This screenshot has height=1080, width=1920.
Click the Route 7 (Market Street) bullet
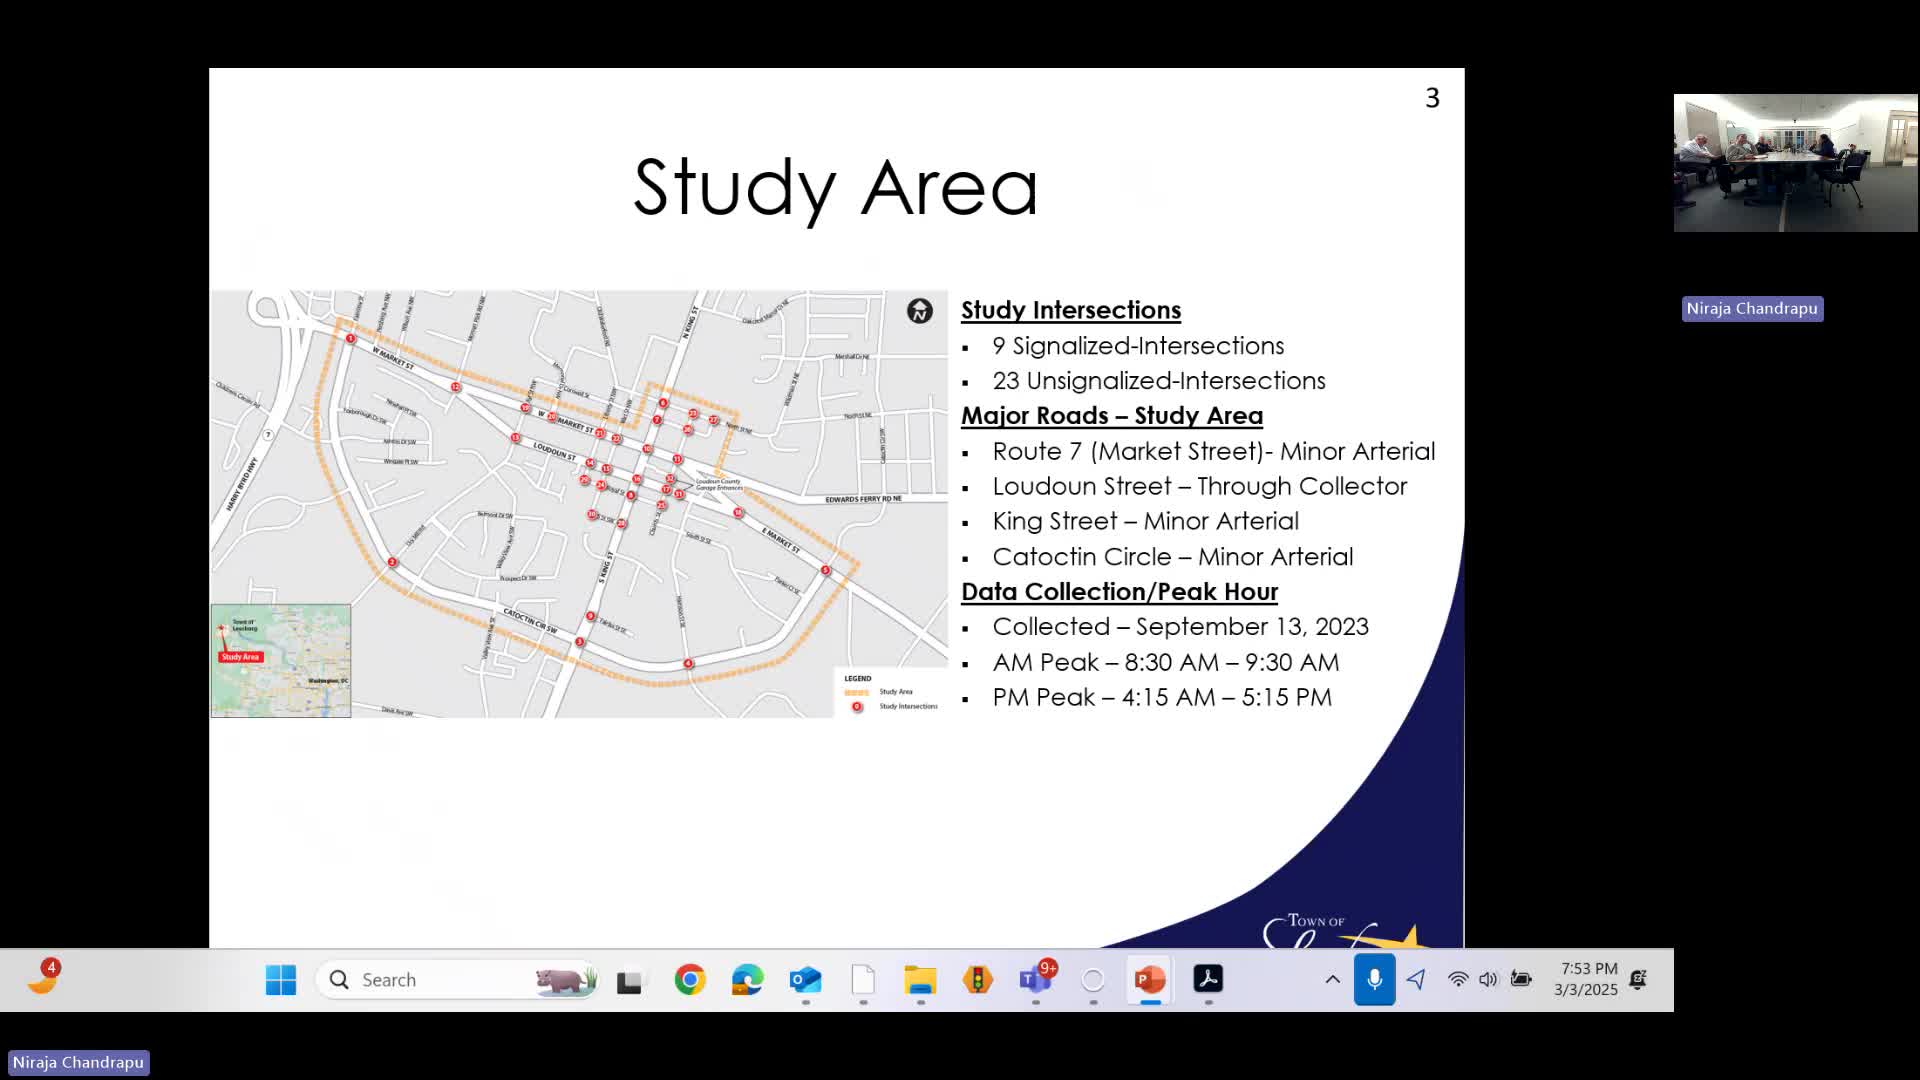coord(1214,452)
